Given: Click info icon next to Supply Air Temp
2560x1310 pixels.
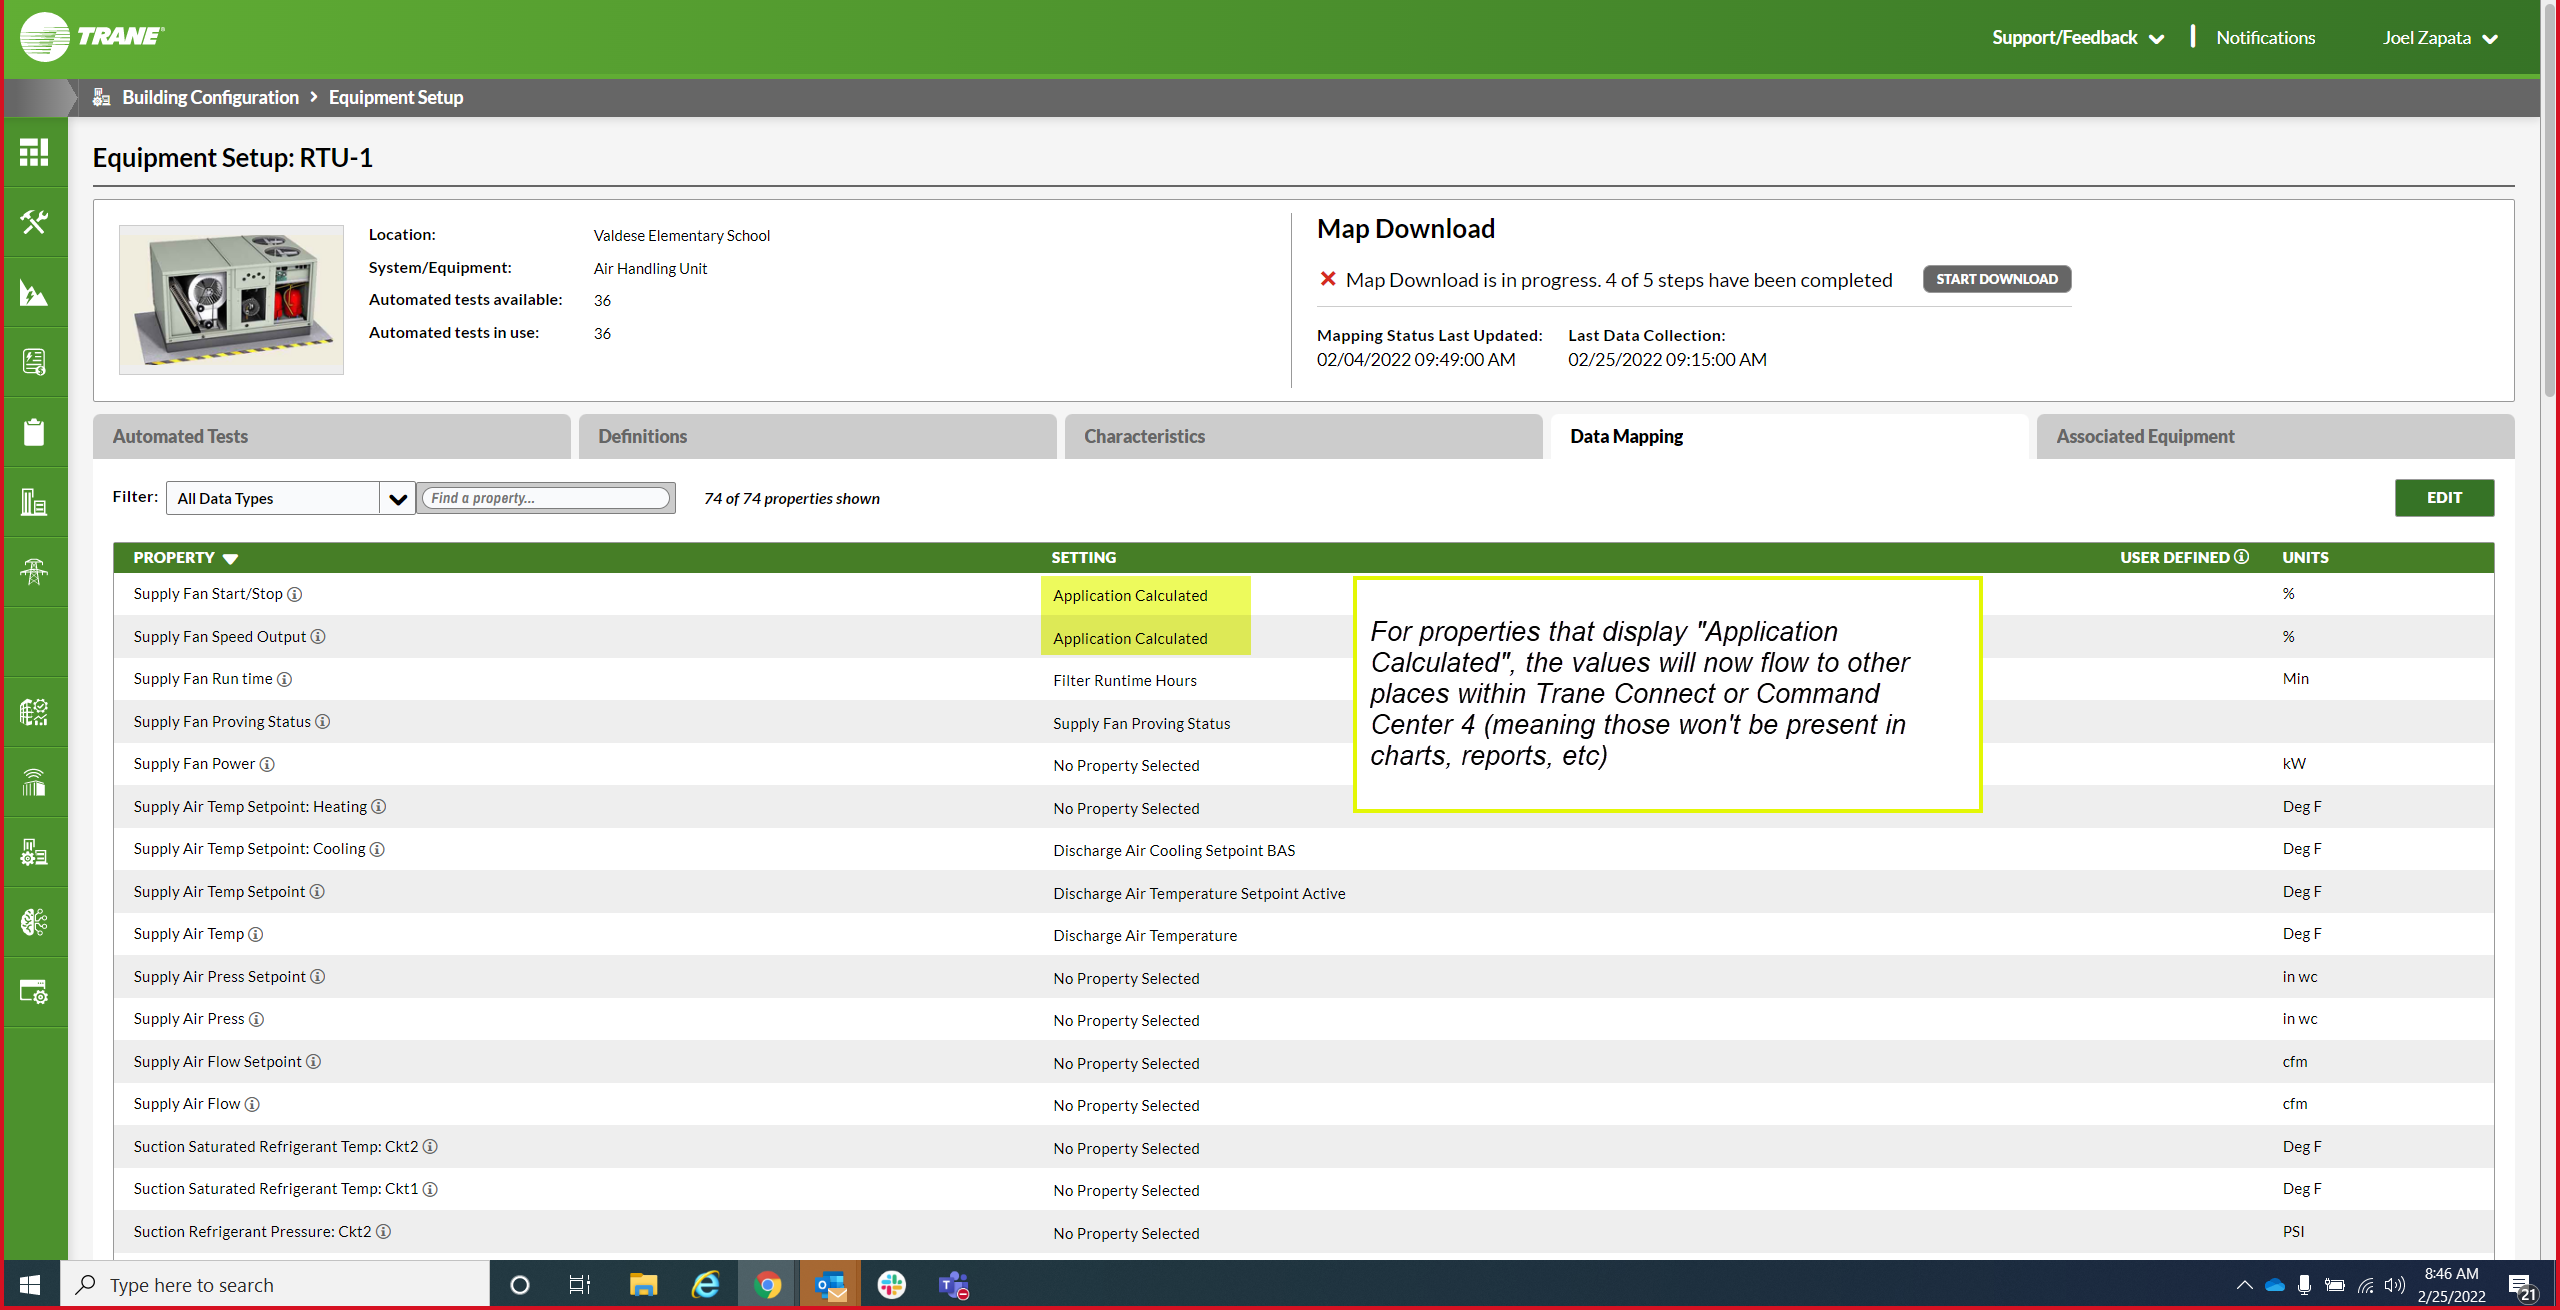Looking at the screenshot, I should click(256, 935).
